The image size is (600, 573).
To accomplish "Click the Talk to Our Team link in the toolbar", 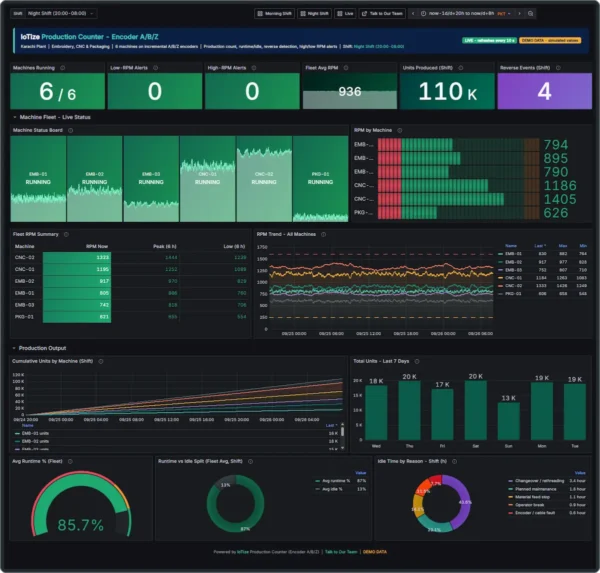I will [382, 13].
